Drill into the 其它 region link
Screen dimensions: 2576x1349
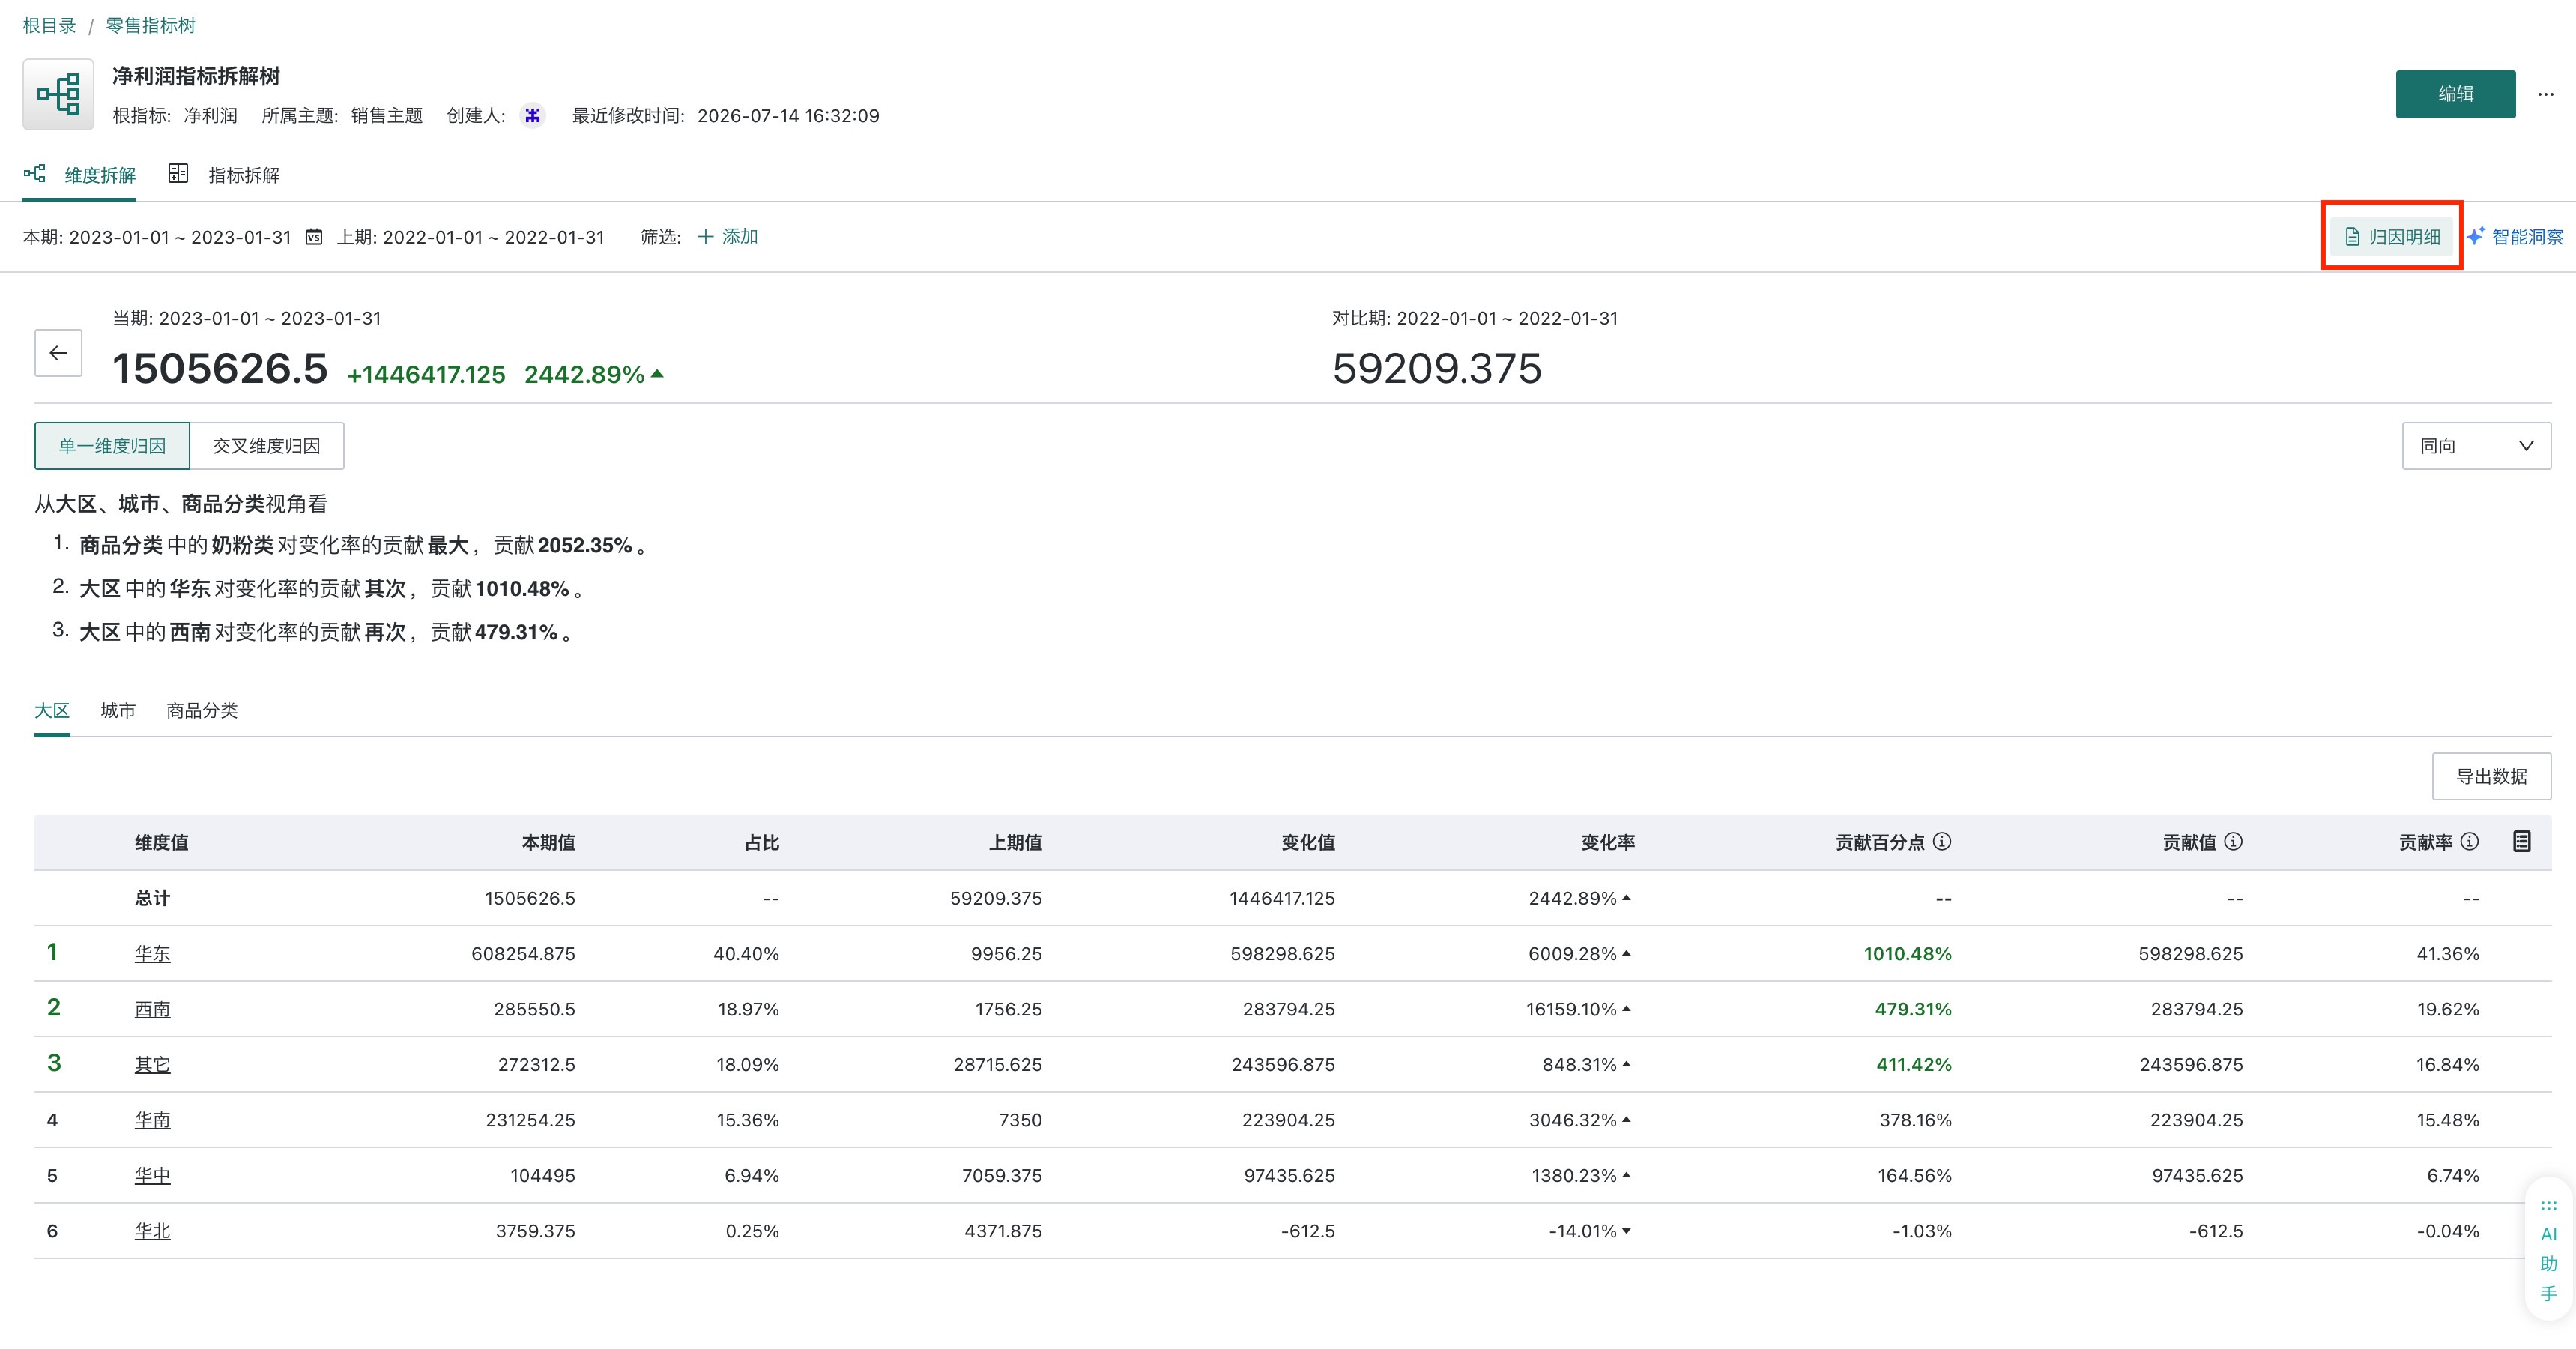click(x=152, y=1065)
